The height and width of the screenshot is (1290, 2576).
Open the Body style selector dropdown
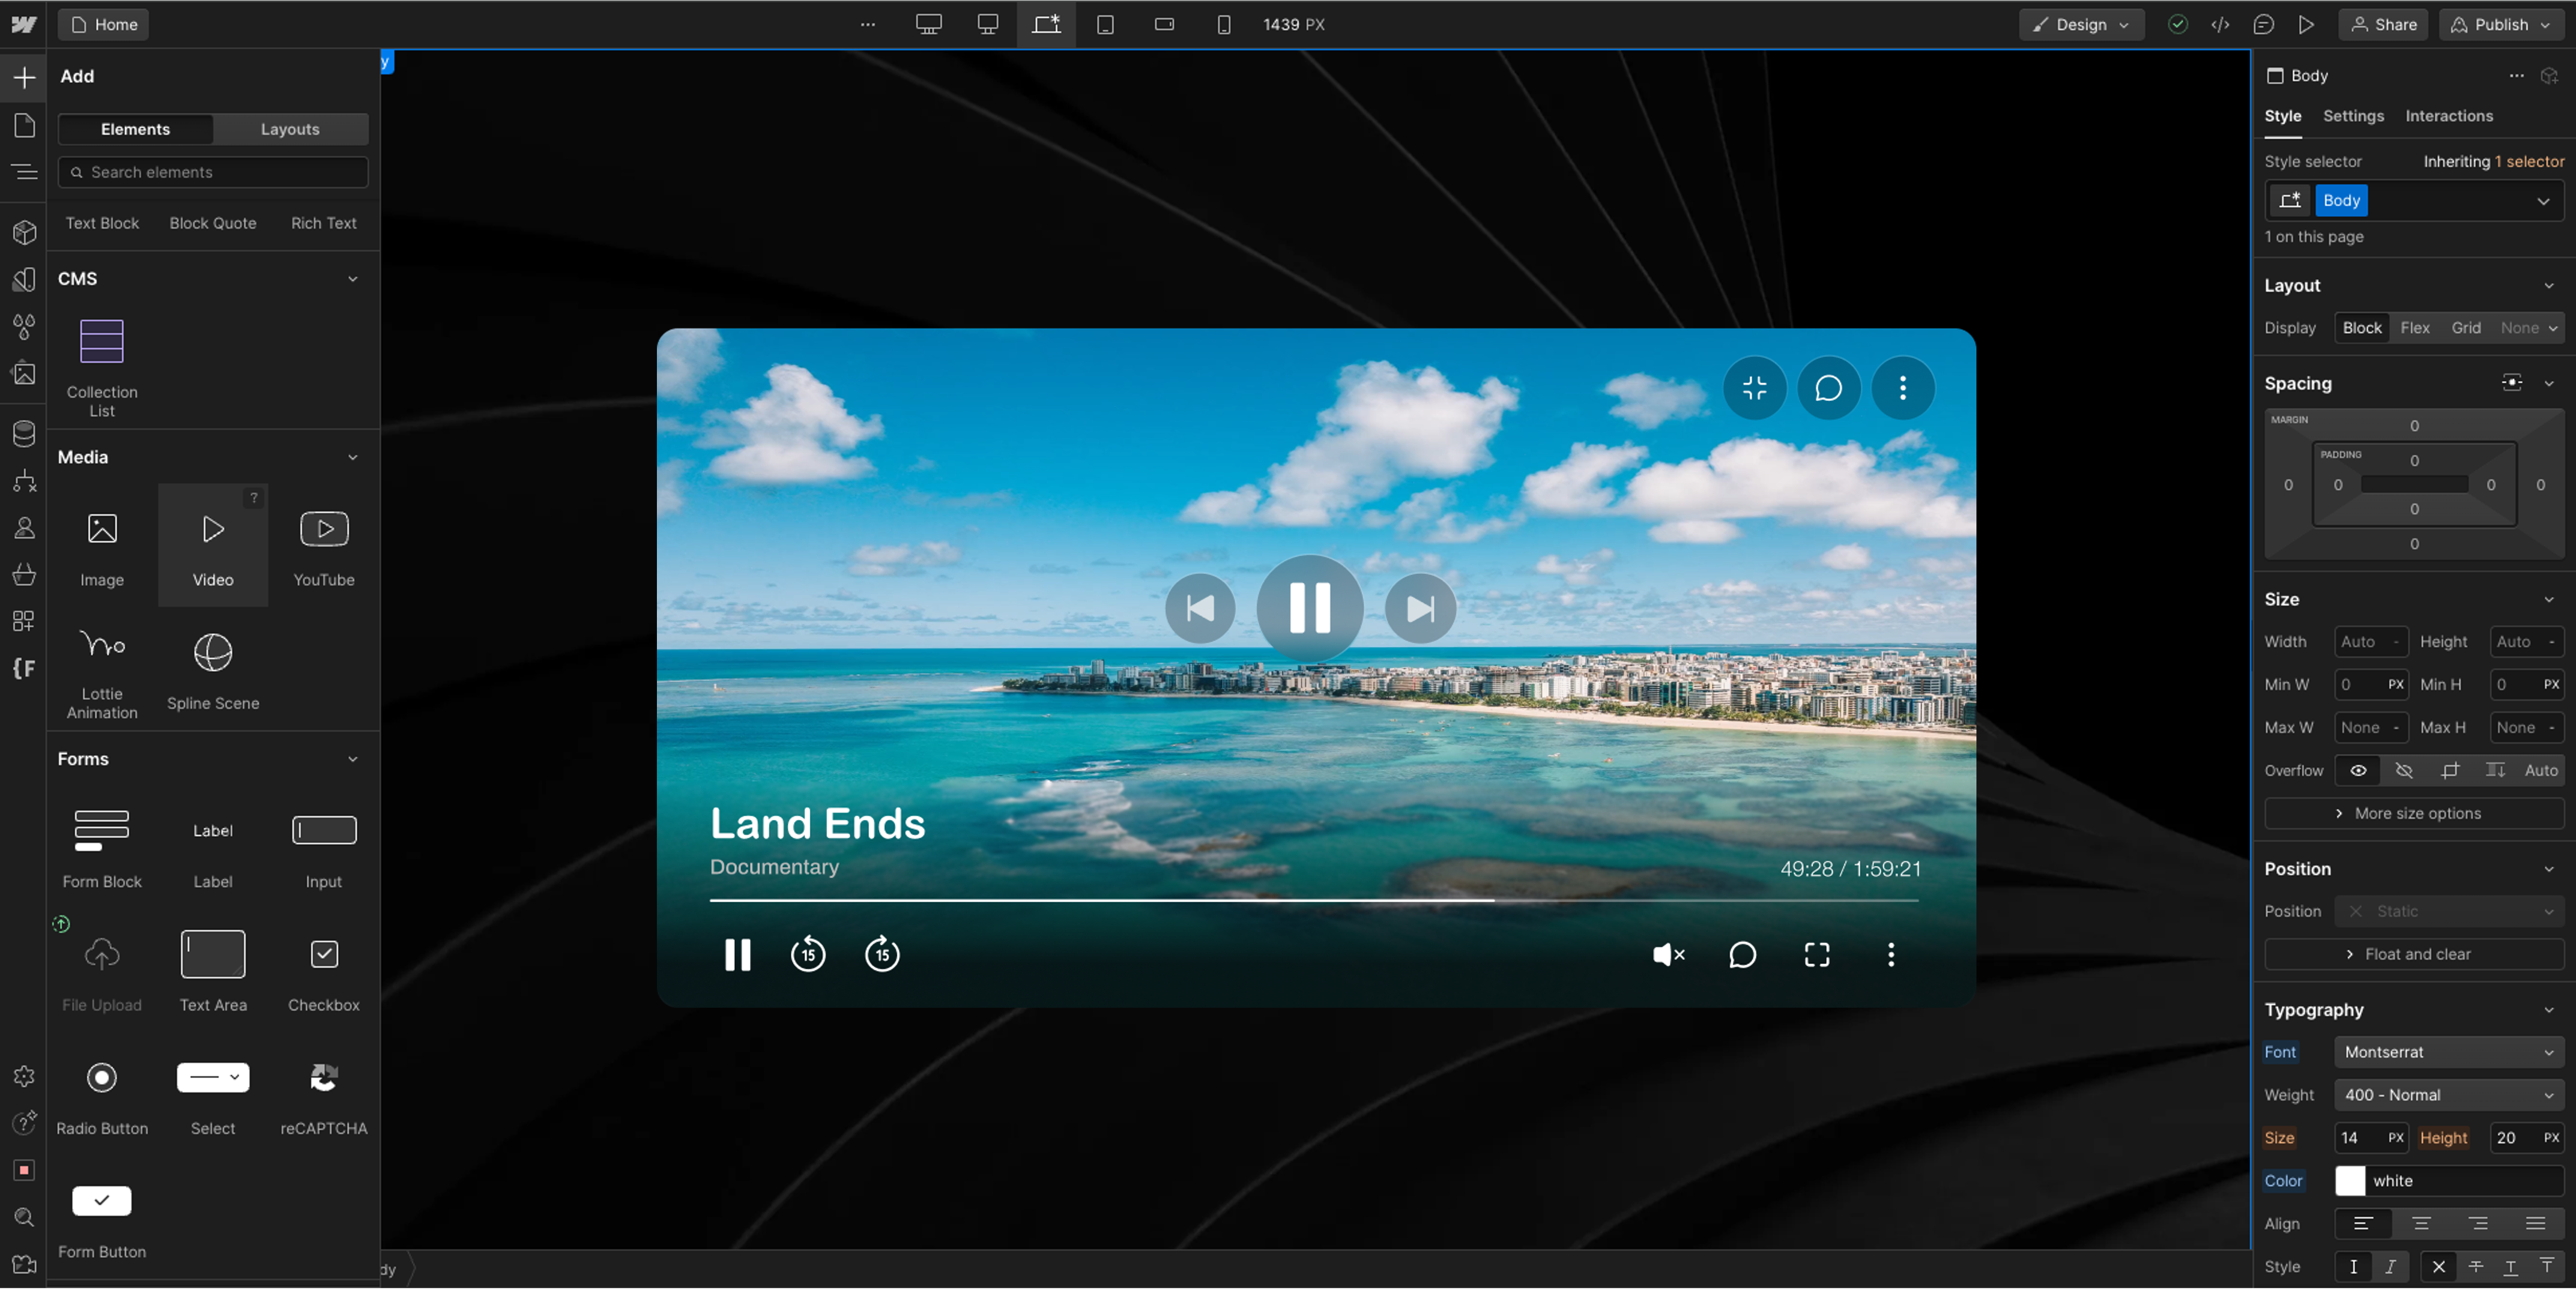click(x=2542, y=201)
